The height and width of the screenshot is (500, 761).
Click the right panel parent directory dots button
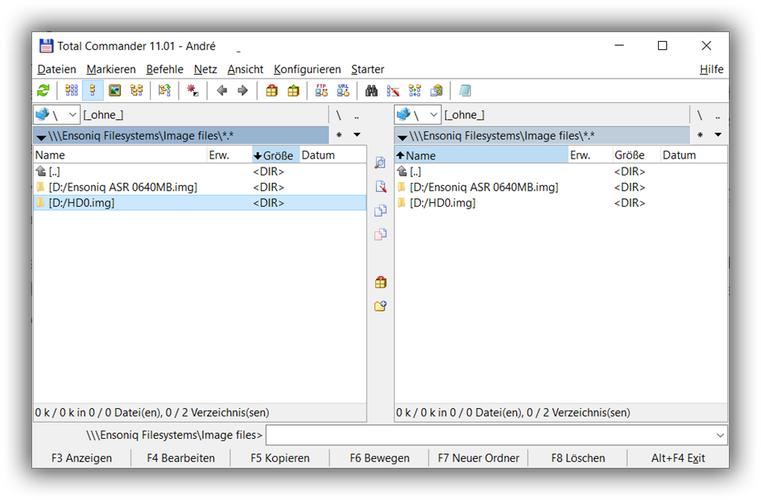click(x=717, y=116)
